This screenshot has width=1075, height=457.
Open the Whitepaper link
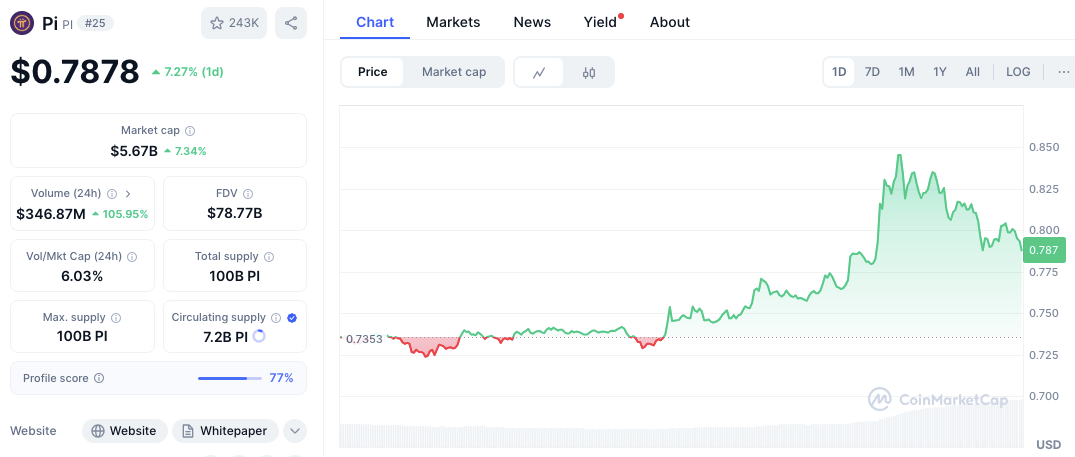[225, 431]
